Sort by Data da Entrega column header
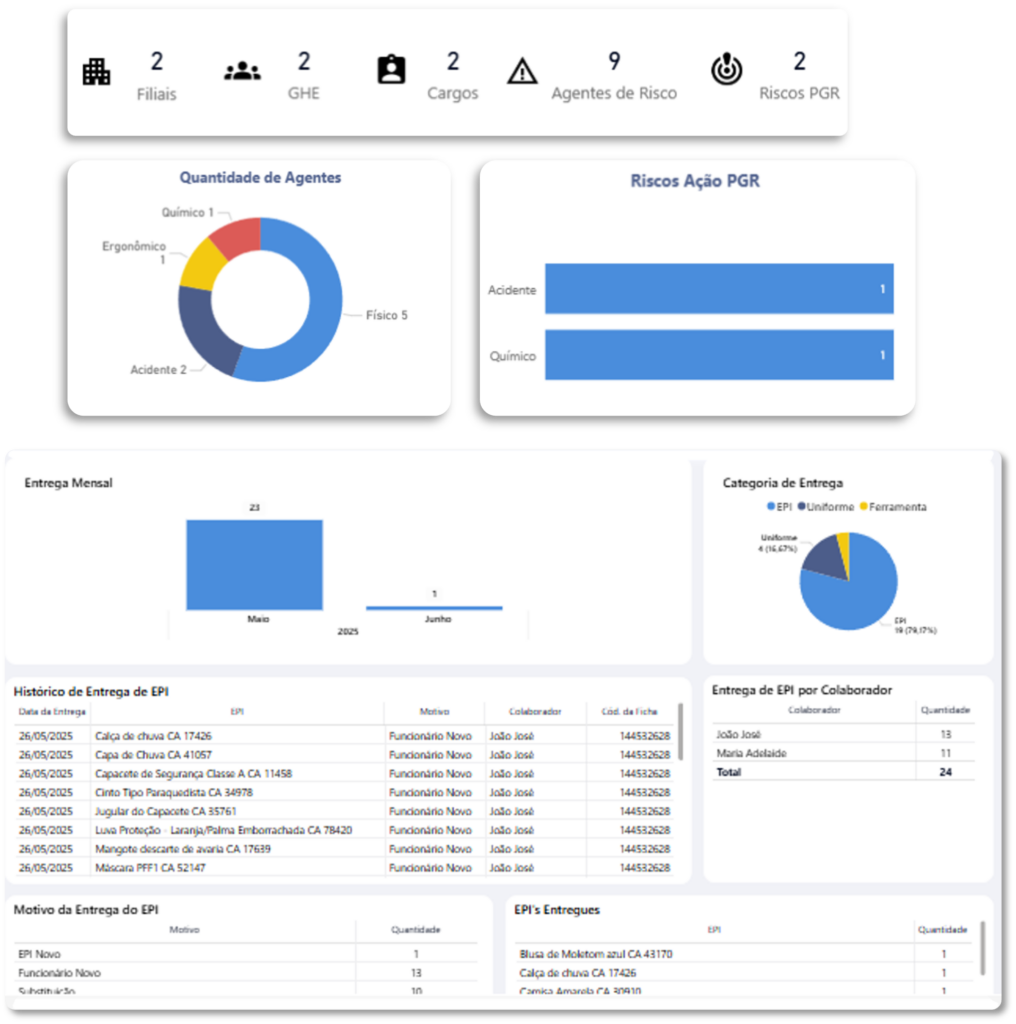Screen dimensions: 1016x1024 click(x=50, y=712)
